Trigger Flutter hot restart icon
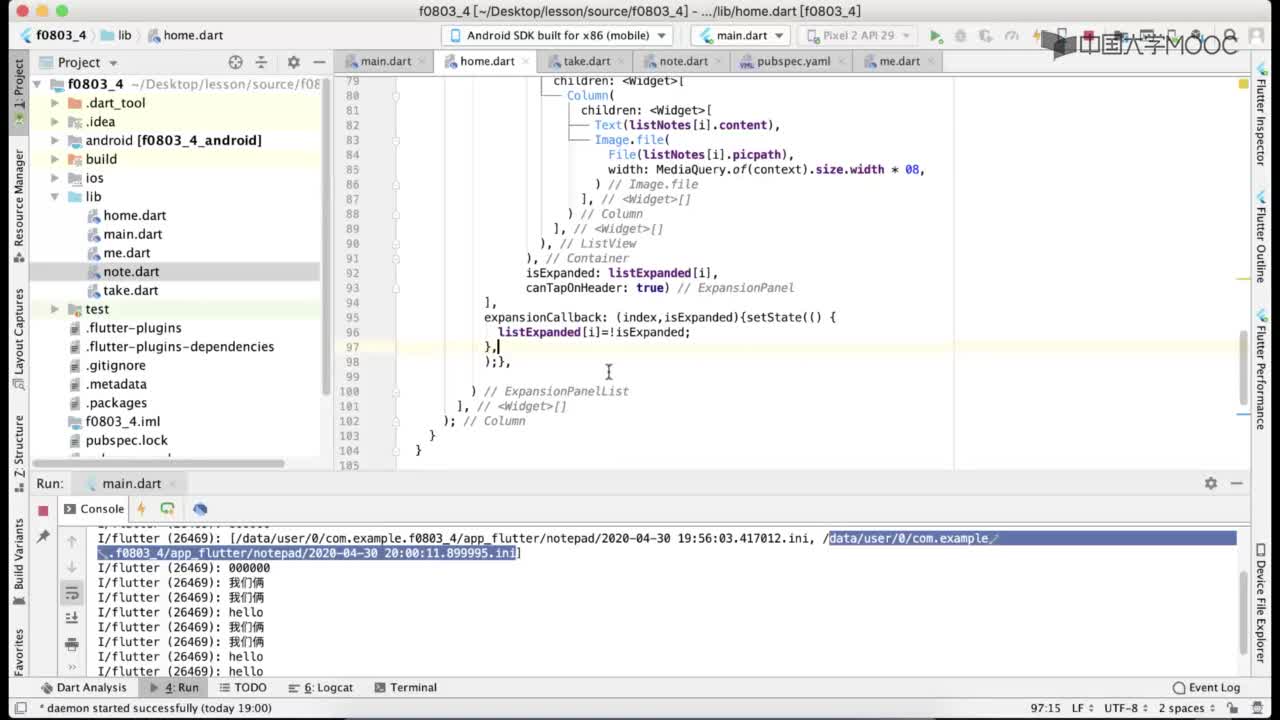1280x720 pixels. point(167,509)
